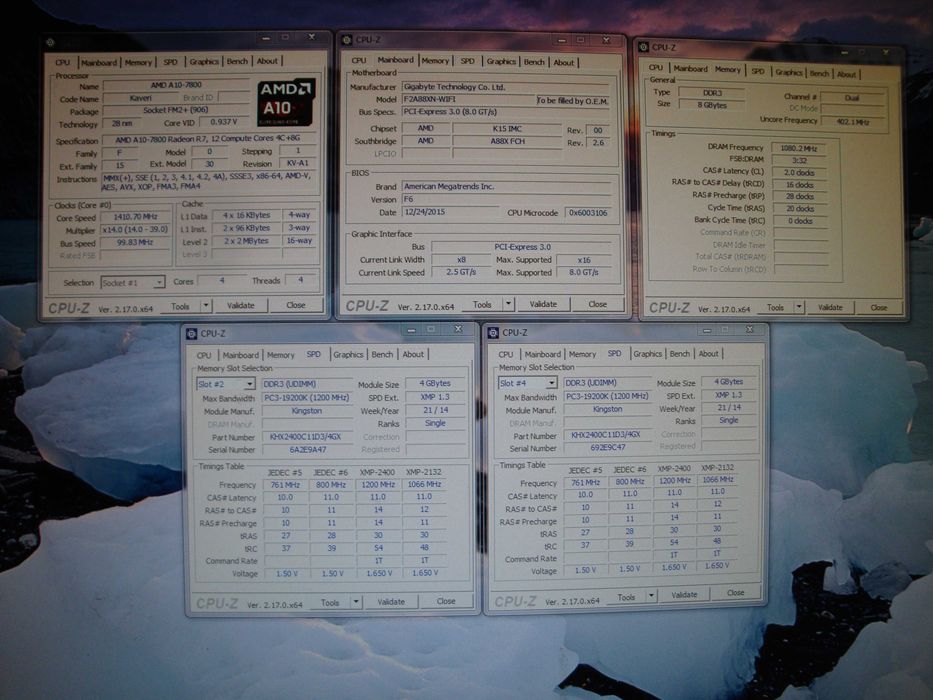Select Graphics tab in Slot #2 window
Viewport: 933px width, 700px height.
pyautogui.click(x=348, y=354)
